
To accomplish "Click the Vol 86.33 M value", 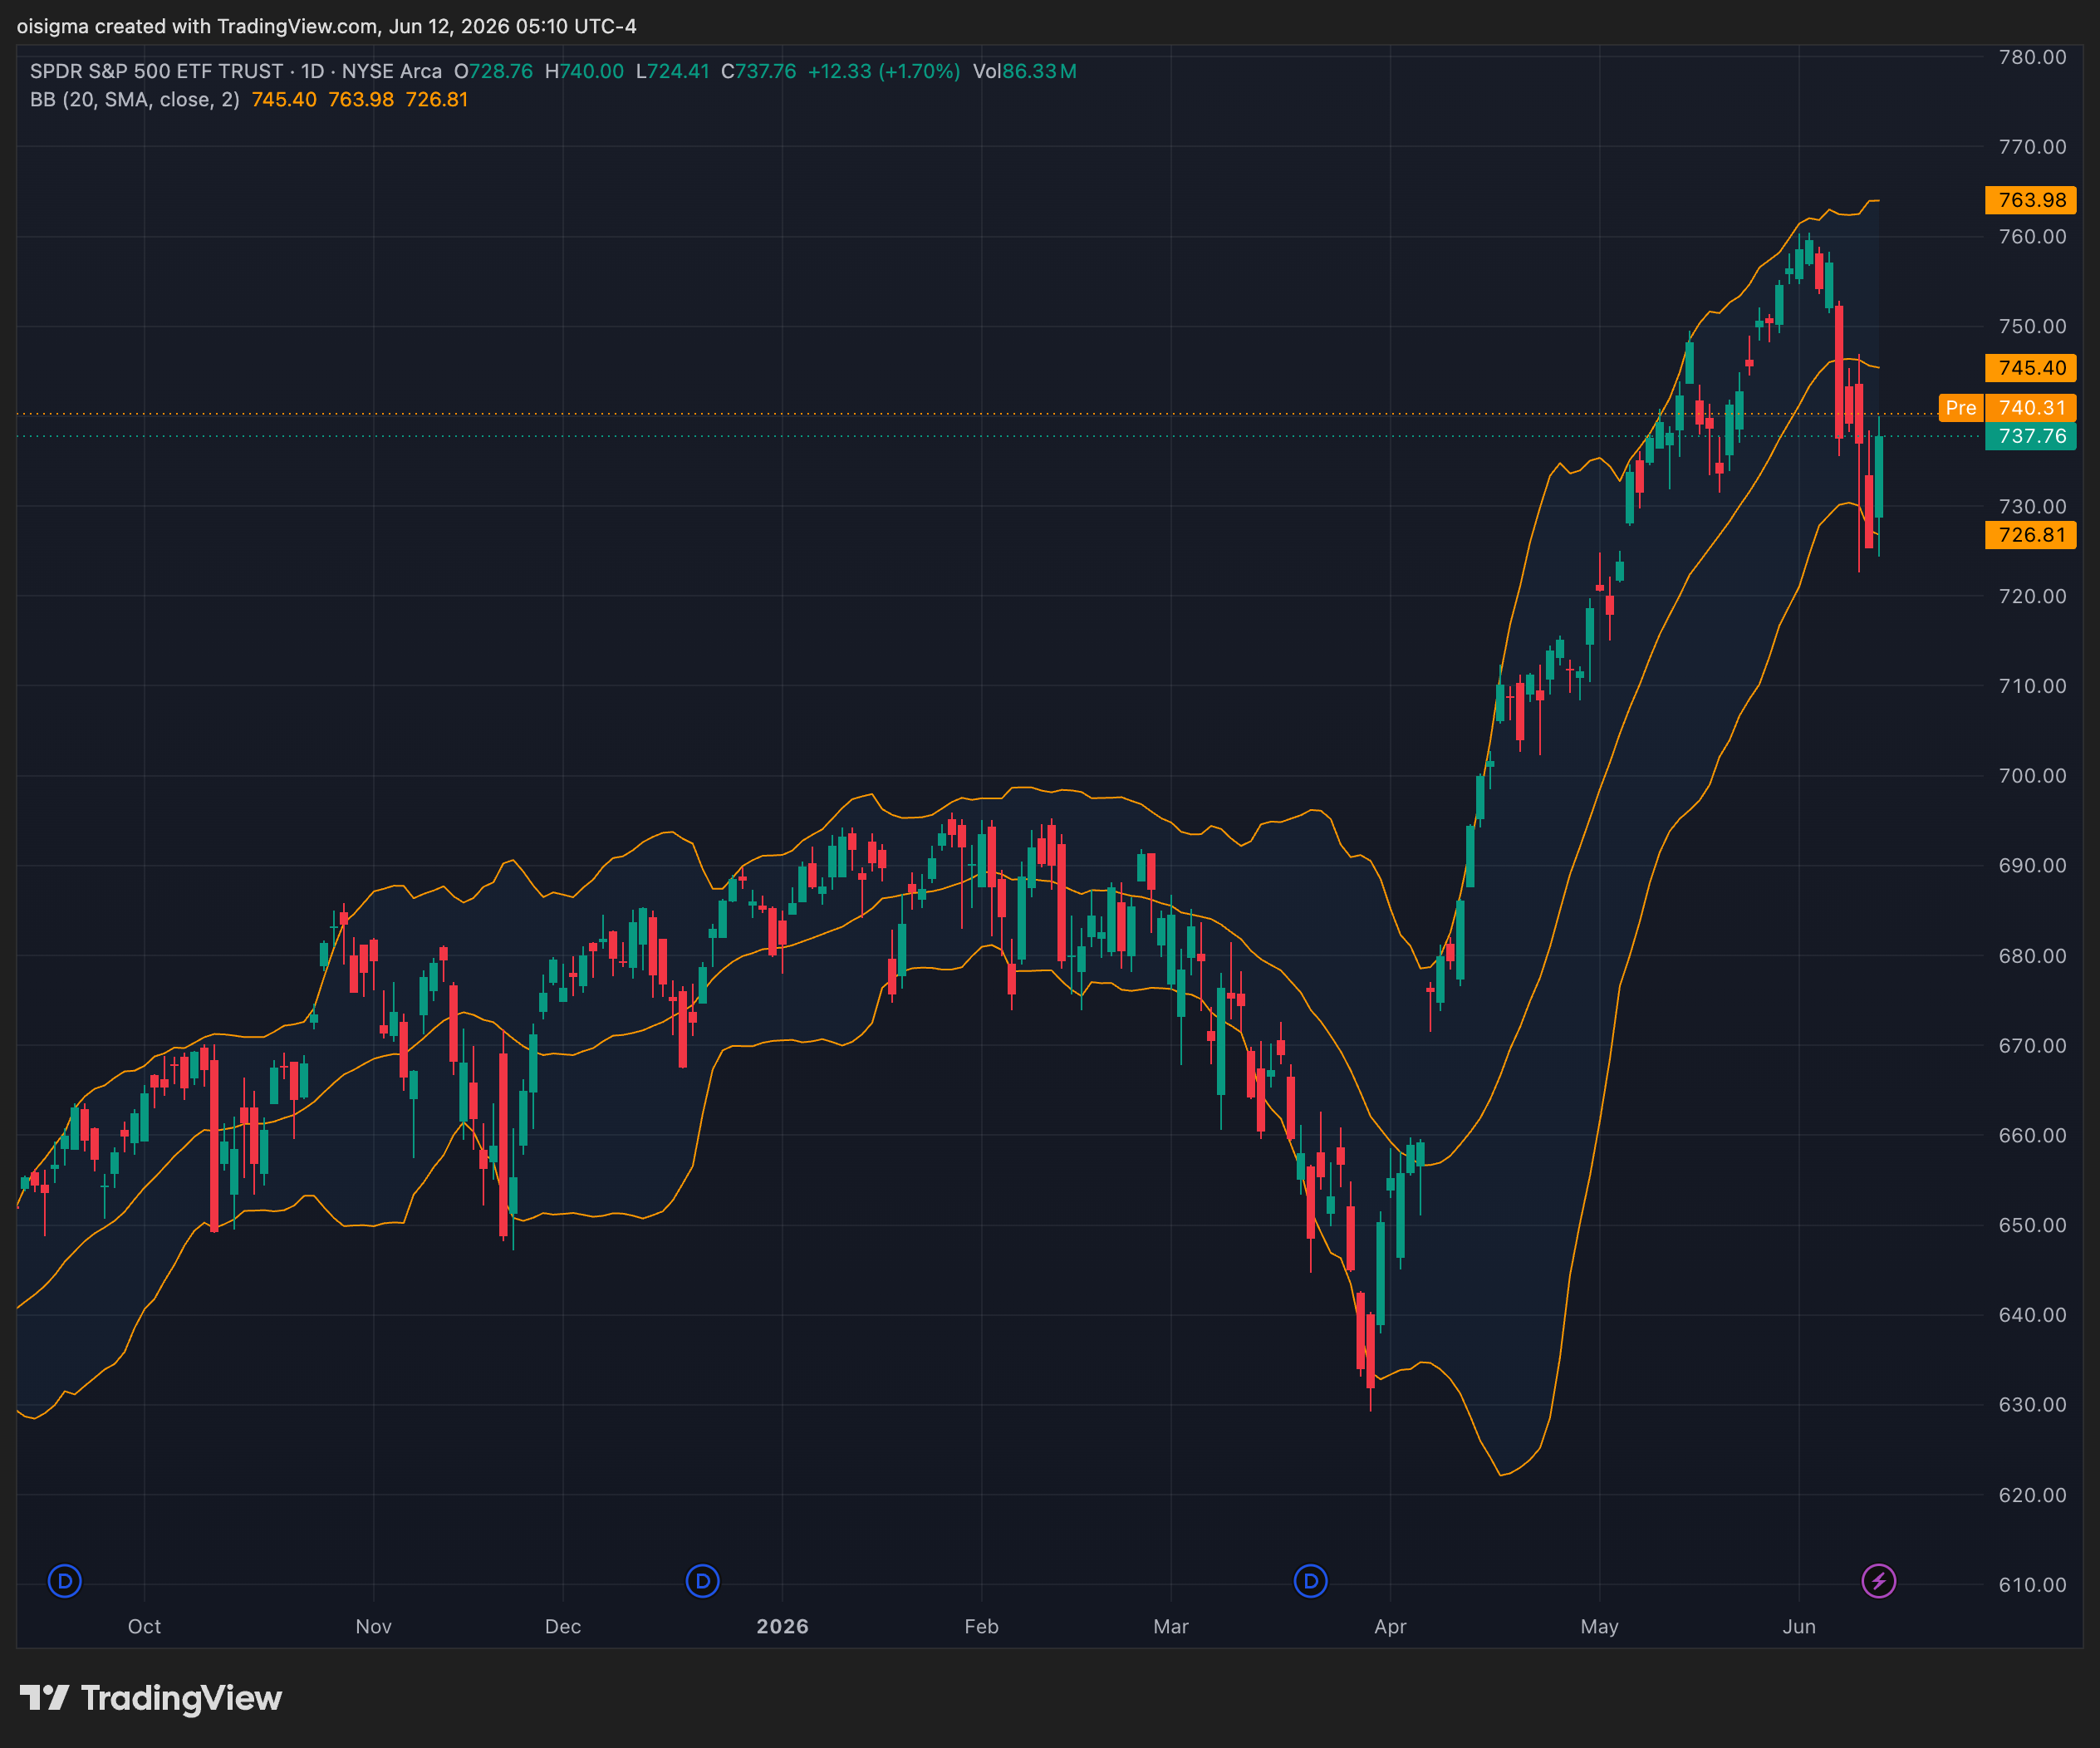I will (1025, 71).
